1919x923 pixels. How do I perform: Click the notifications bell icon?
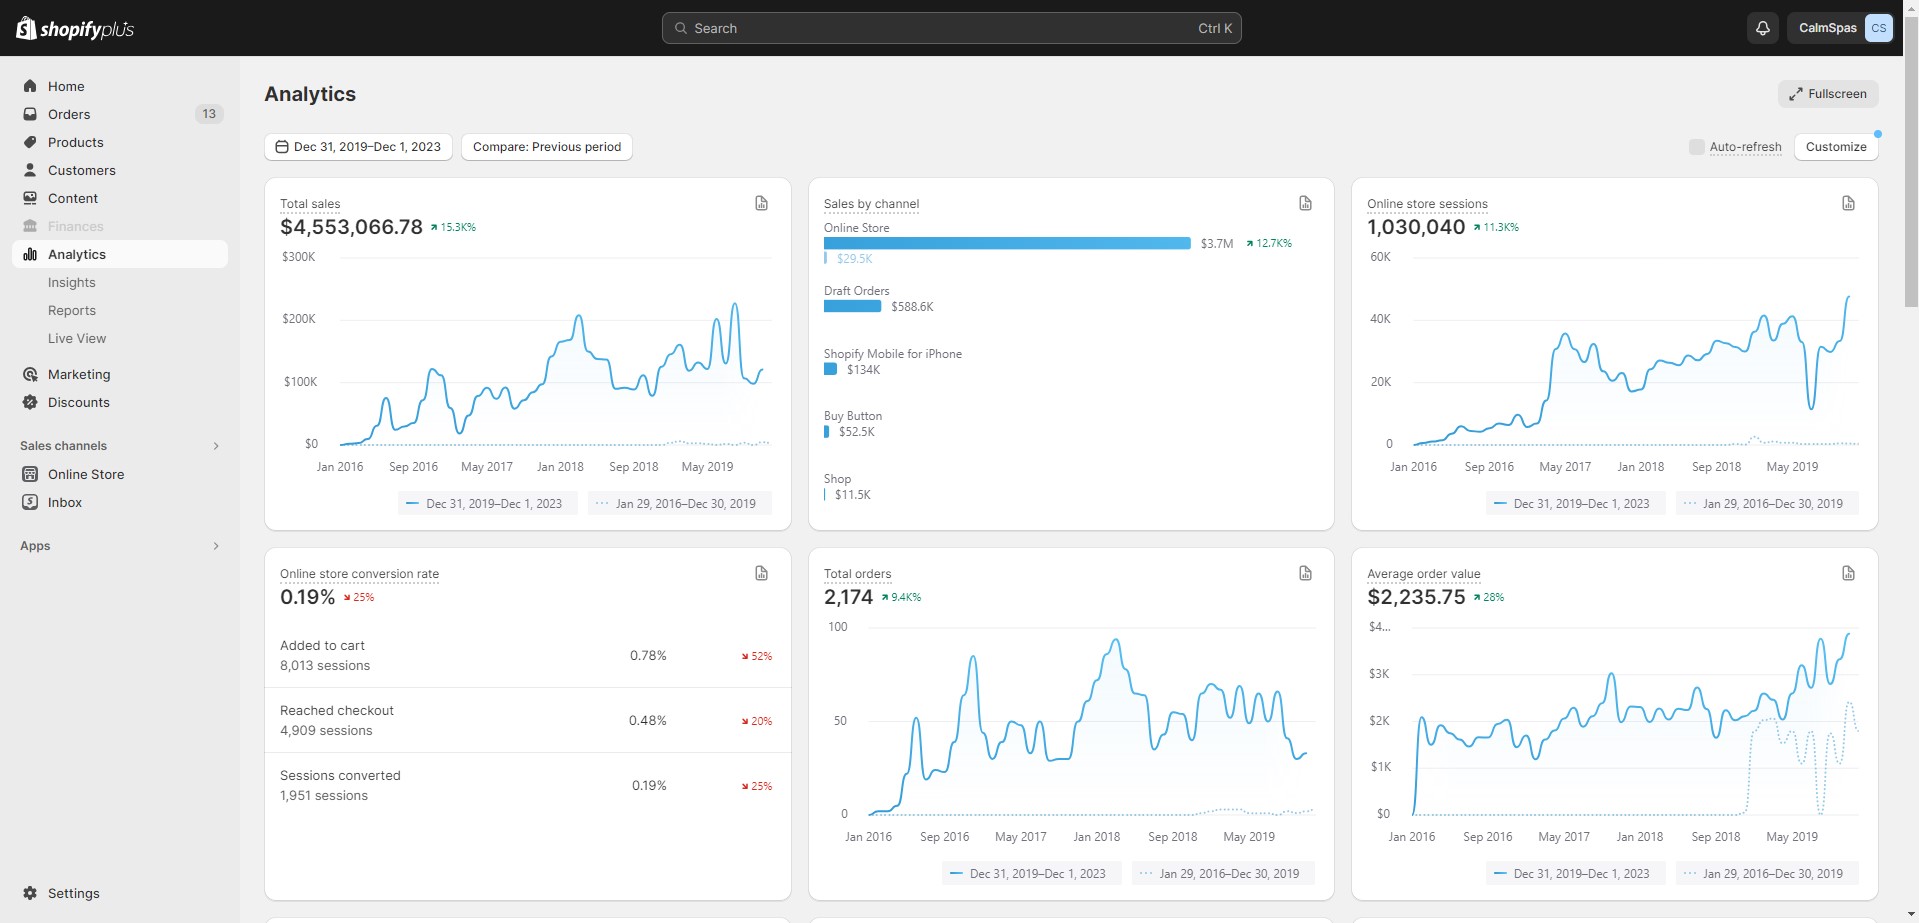tap(1762, 28)
